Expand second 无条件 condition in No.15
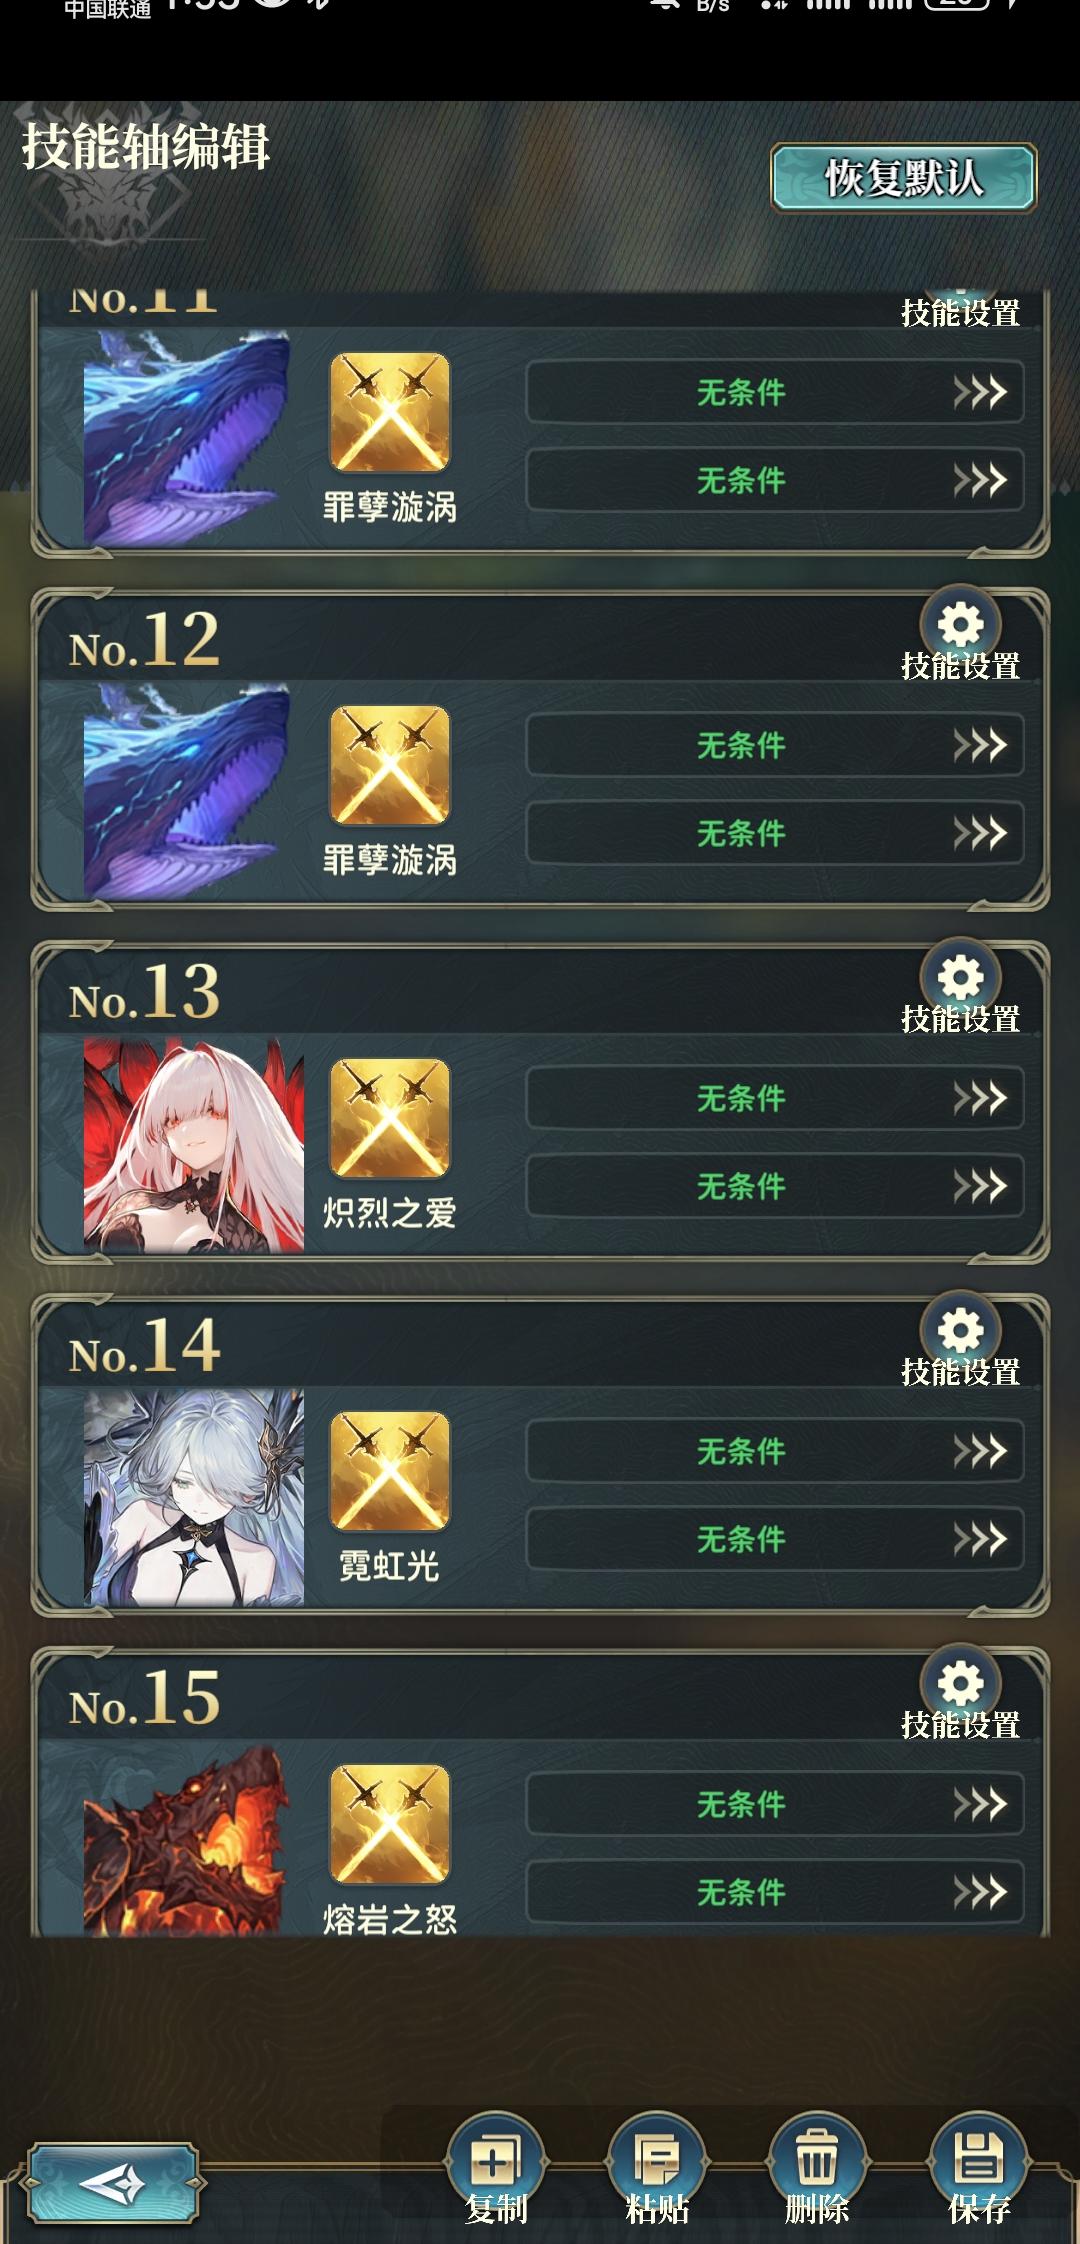The height and width of the screenshot is (2244, 1080). [775, 1892]
